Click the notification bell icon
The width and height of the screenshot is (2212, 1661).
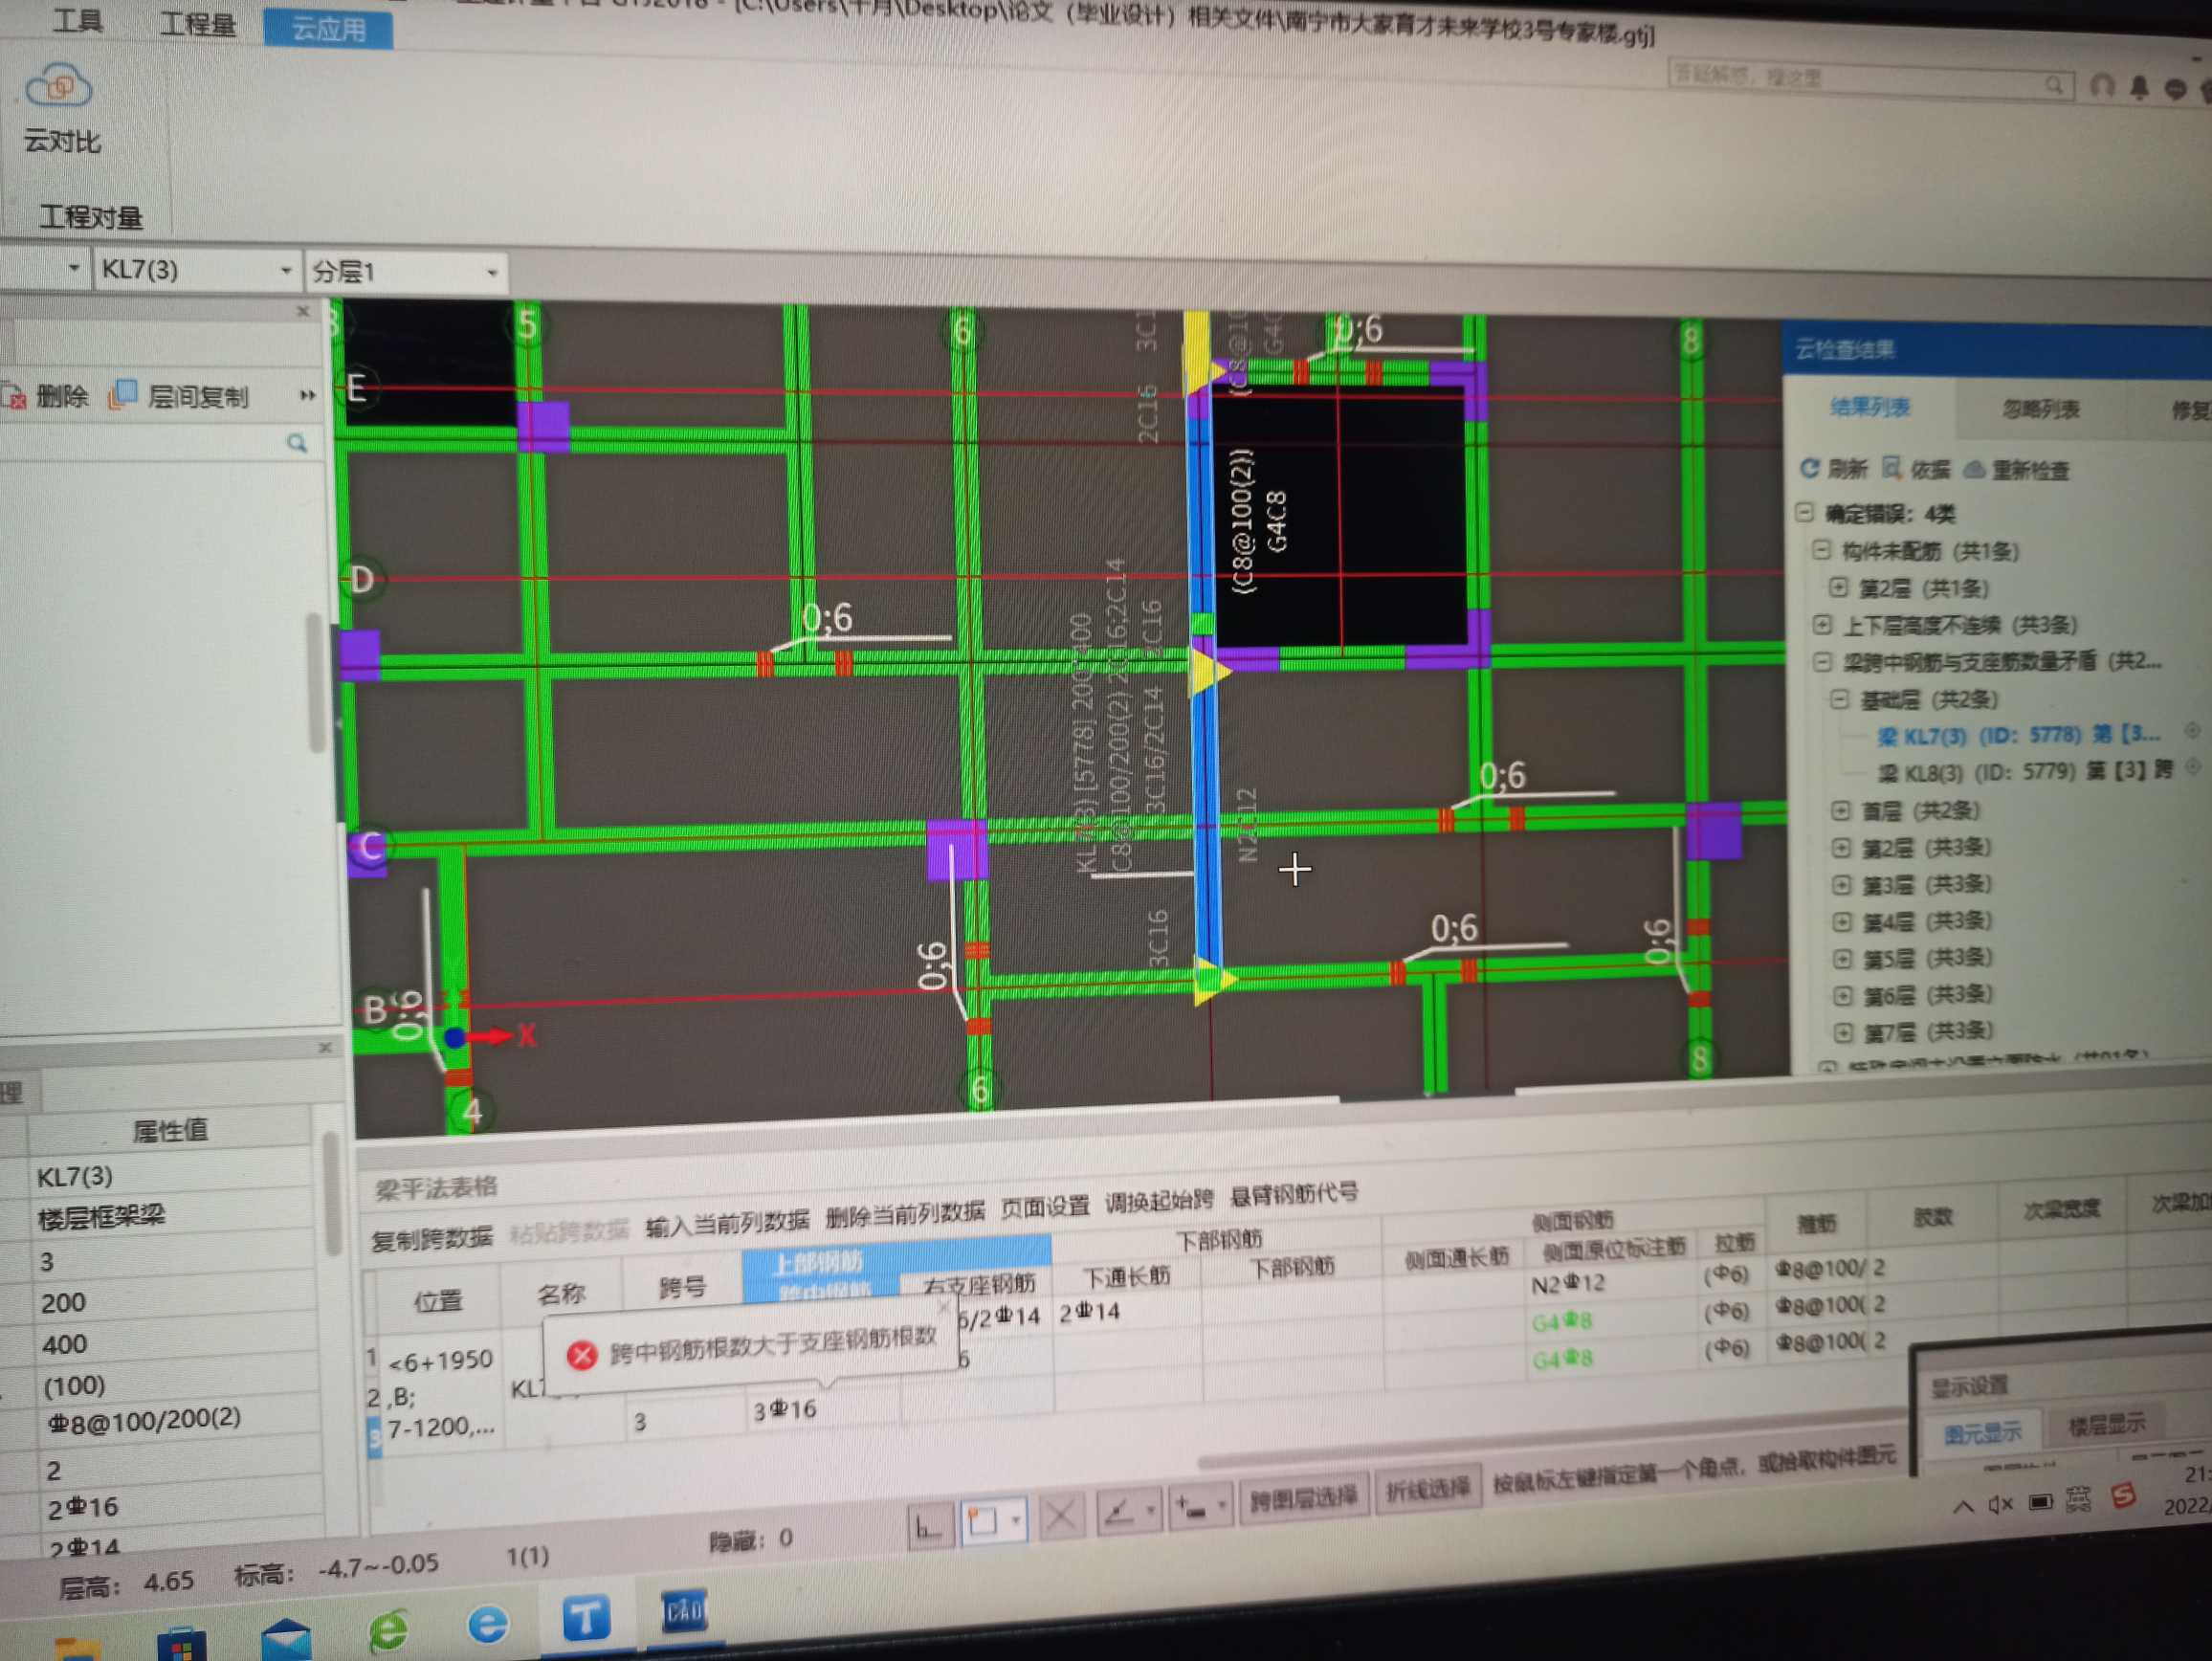(2139, 88)
